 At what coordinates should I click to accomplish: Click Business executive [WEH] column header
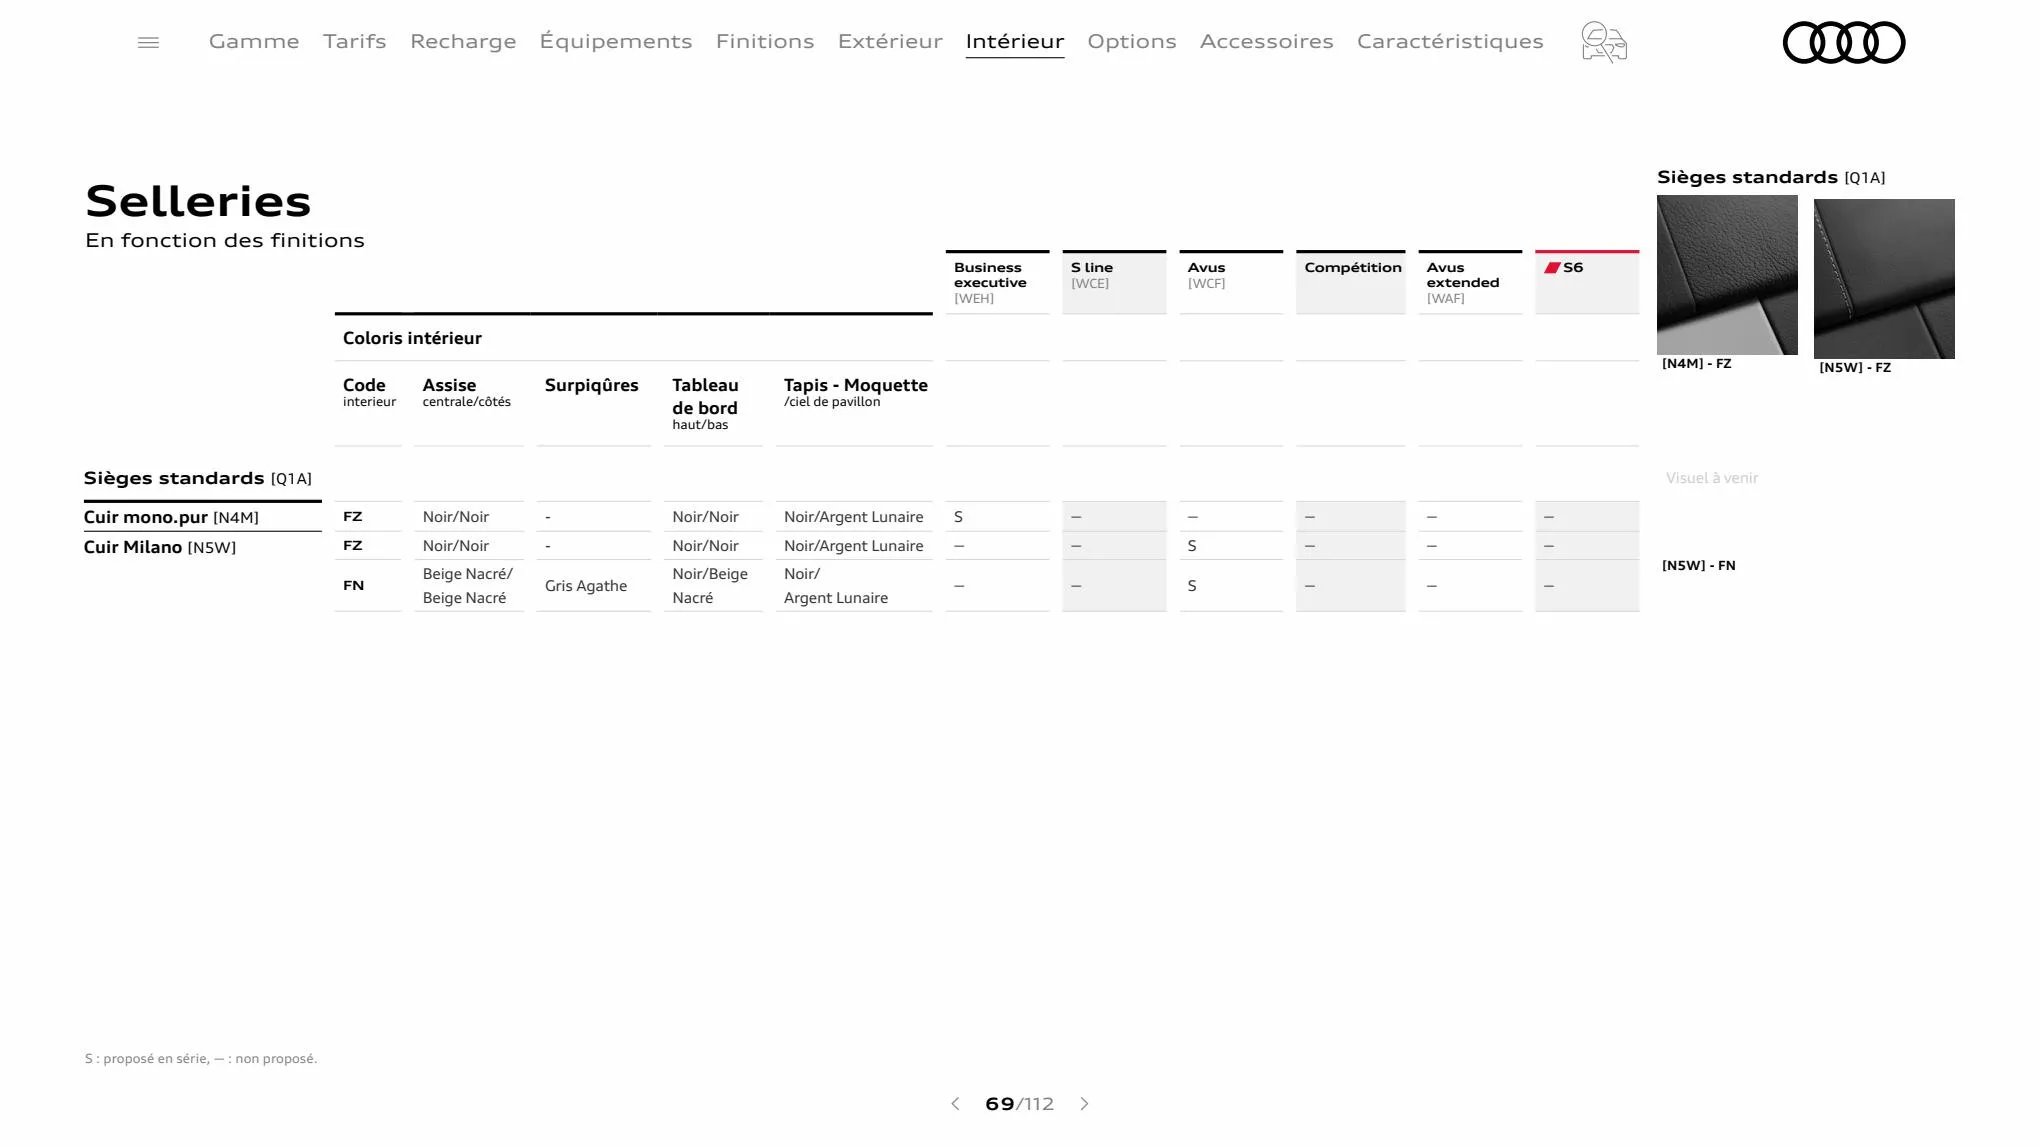point(995,280)
